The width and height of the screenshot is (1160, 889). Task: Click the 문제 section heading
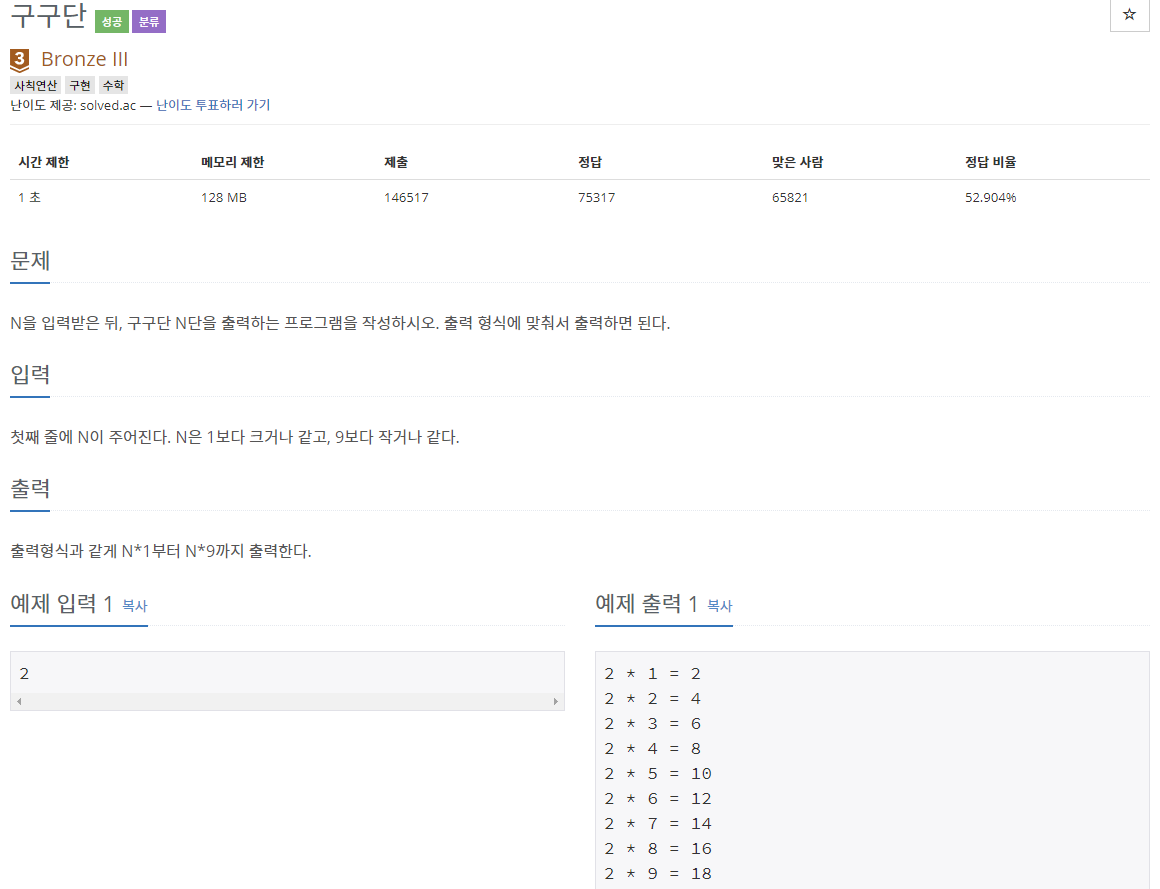[30, 261]
